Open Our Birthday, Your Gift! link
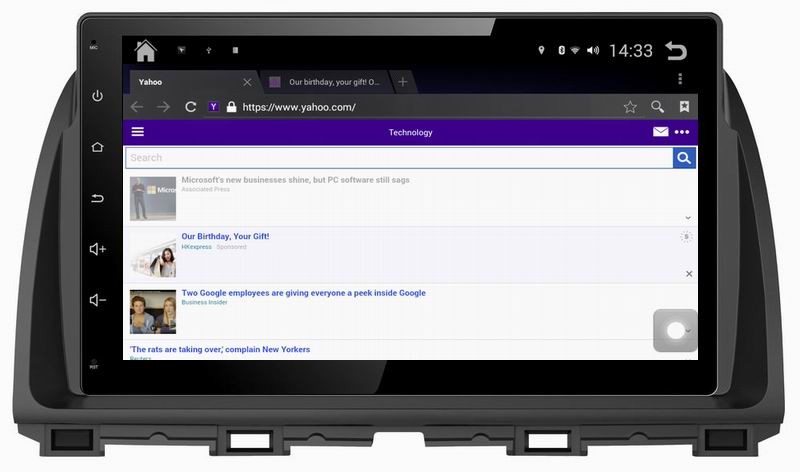The image size is (800, 472). 225,236
